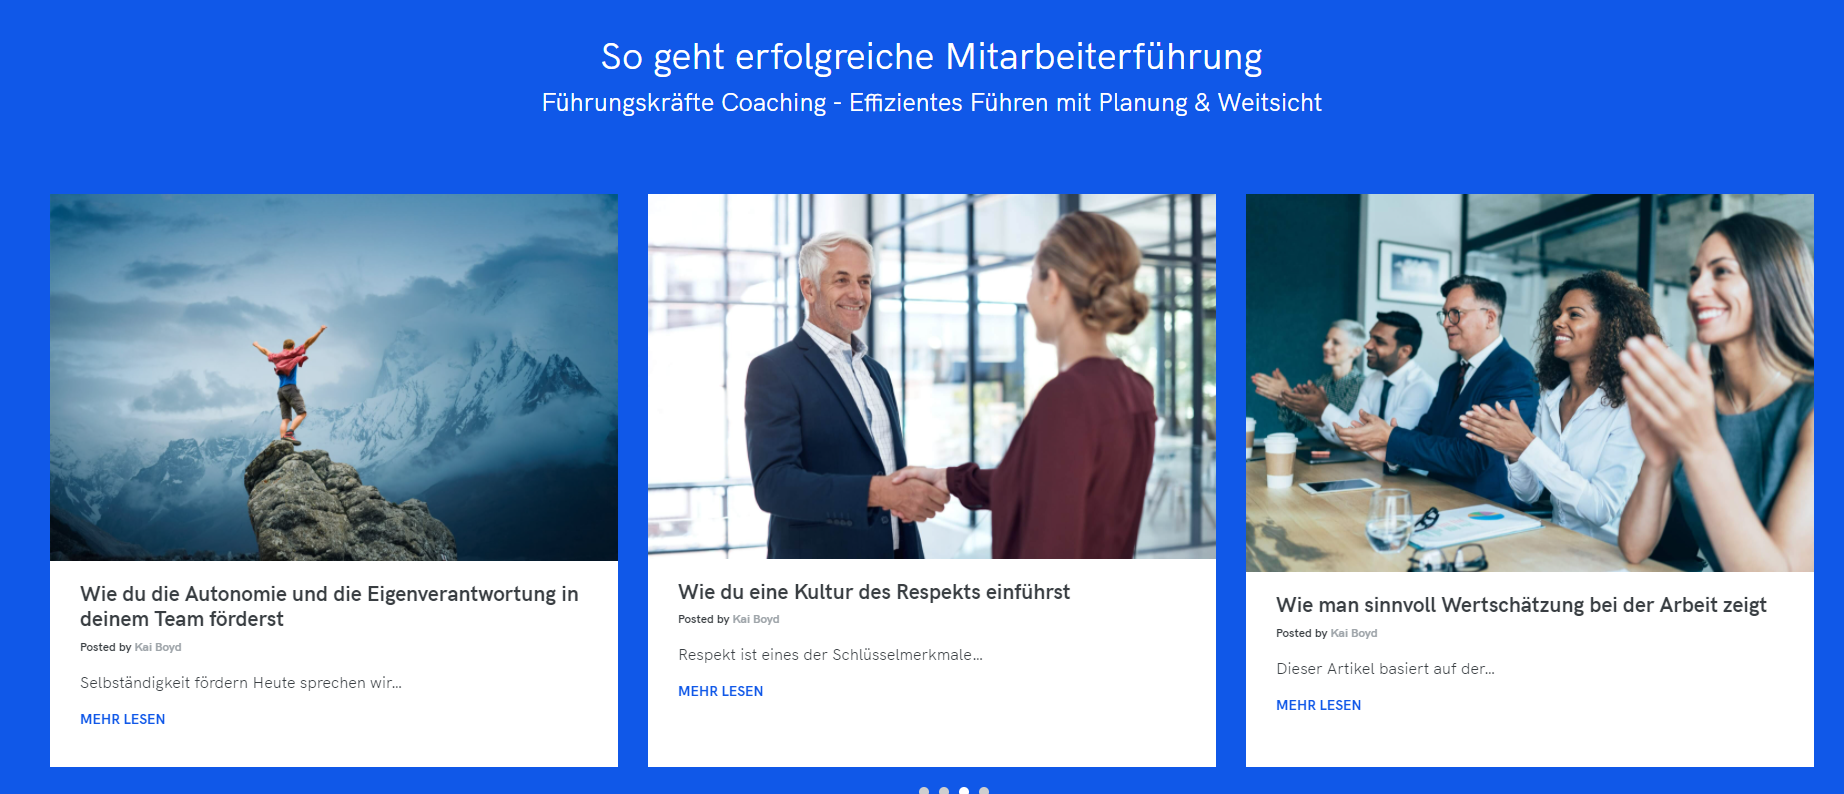Open the applauding team article image
Image resolution: width=1844 pixels, height=794 pixels.
click(1530, 383)
